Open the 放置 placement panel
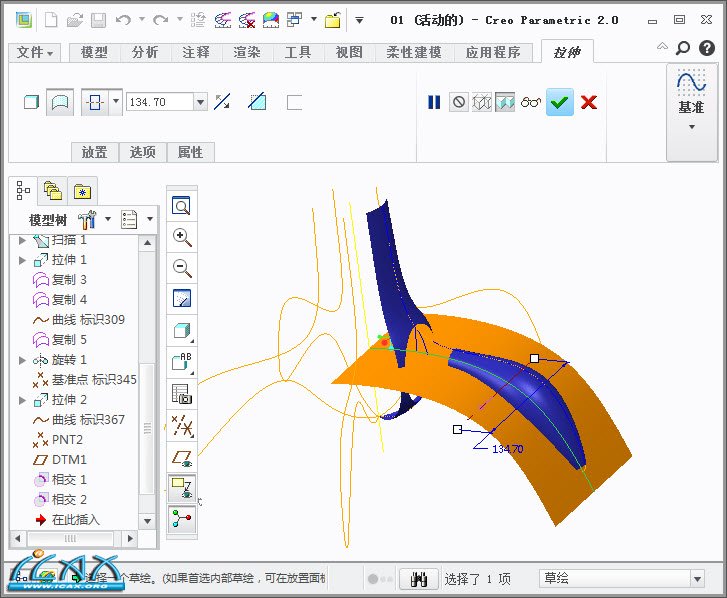 coord(95,152)
